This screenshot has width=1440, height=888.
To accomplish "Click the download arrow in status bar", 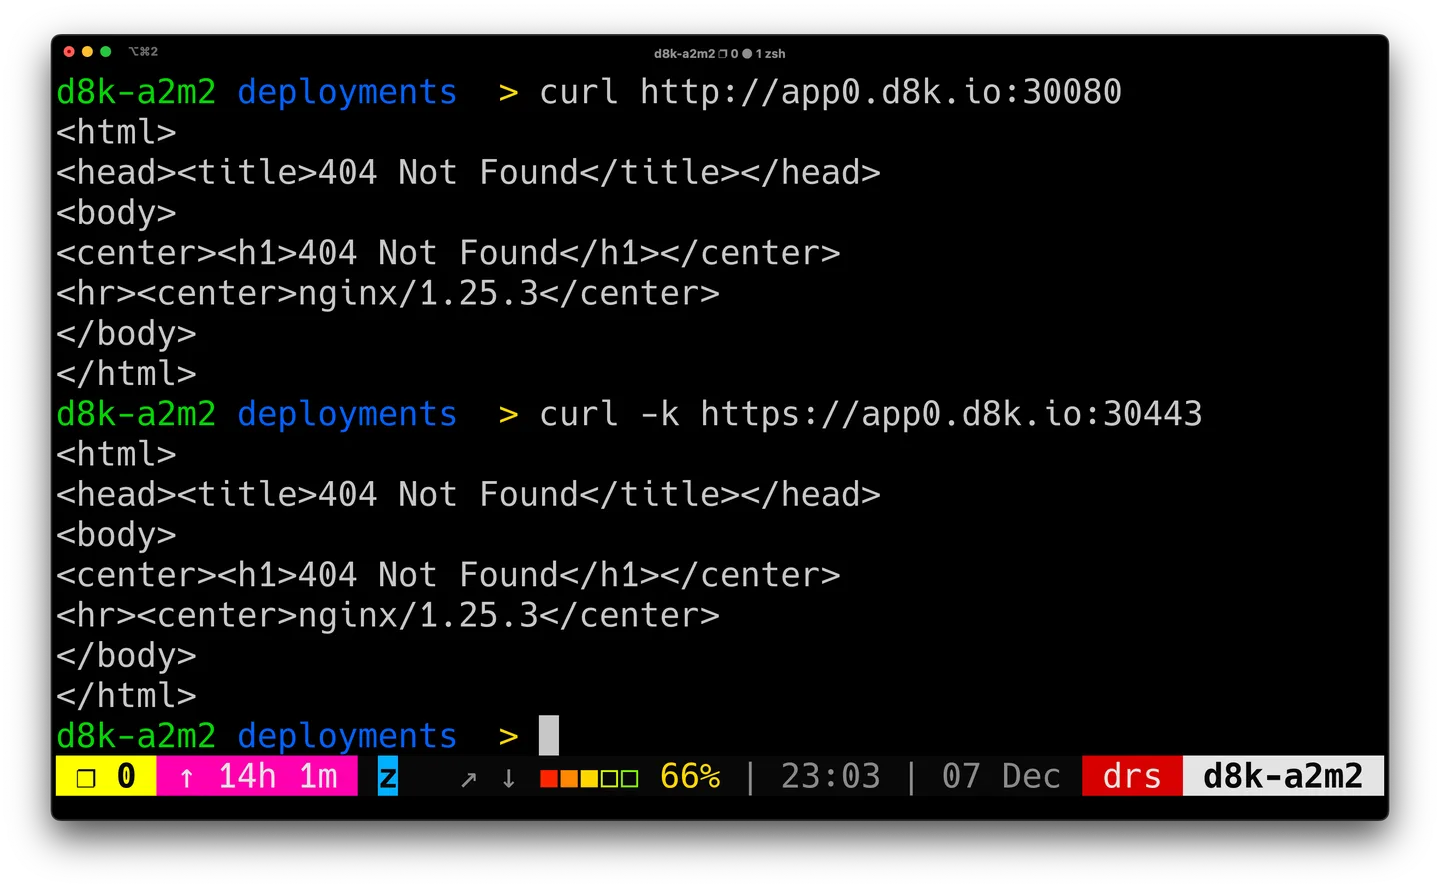I will [x=508, y=778].
